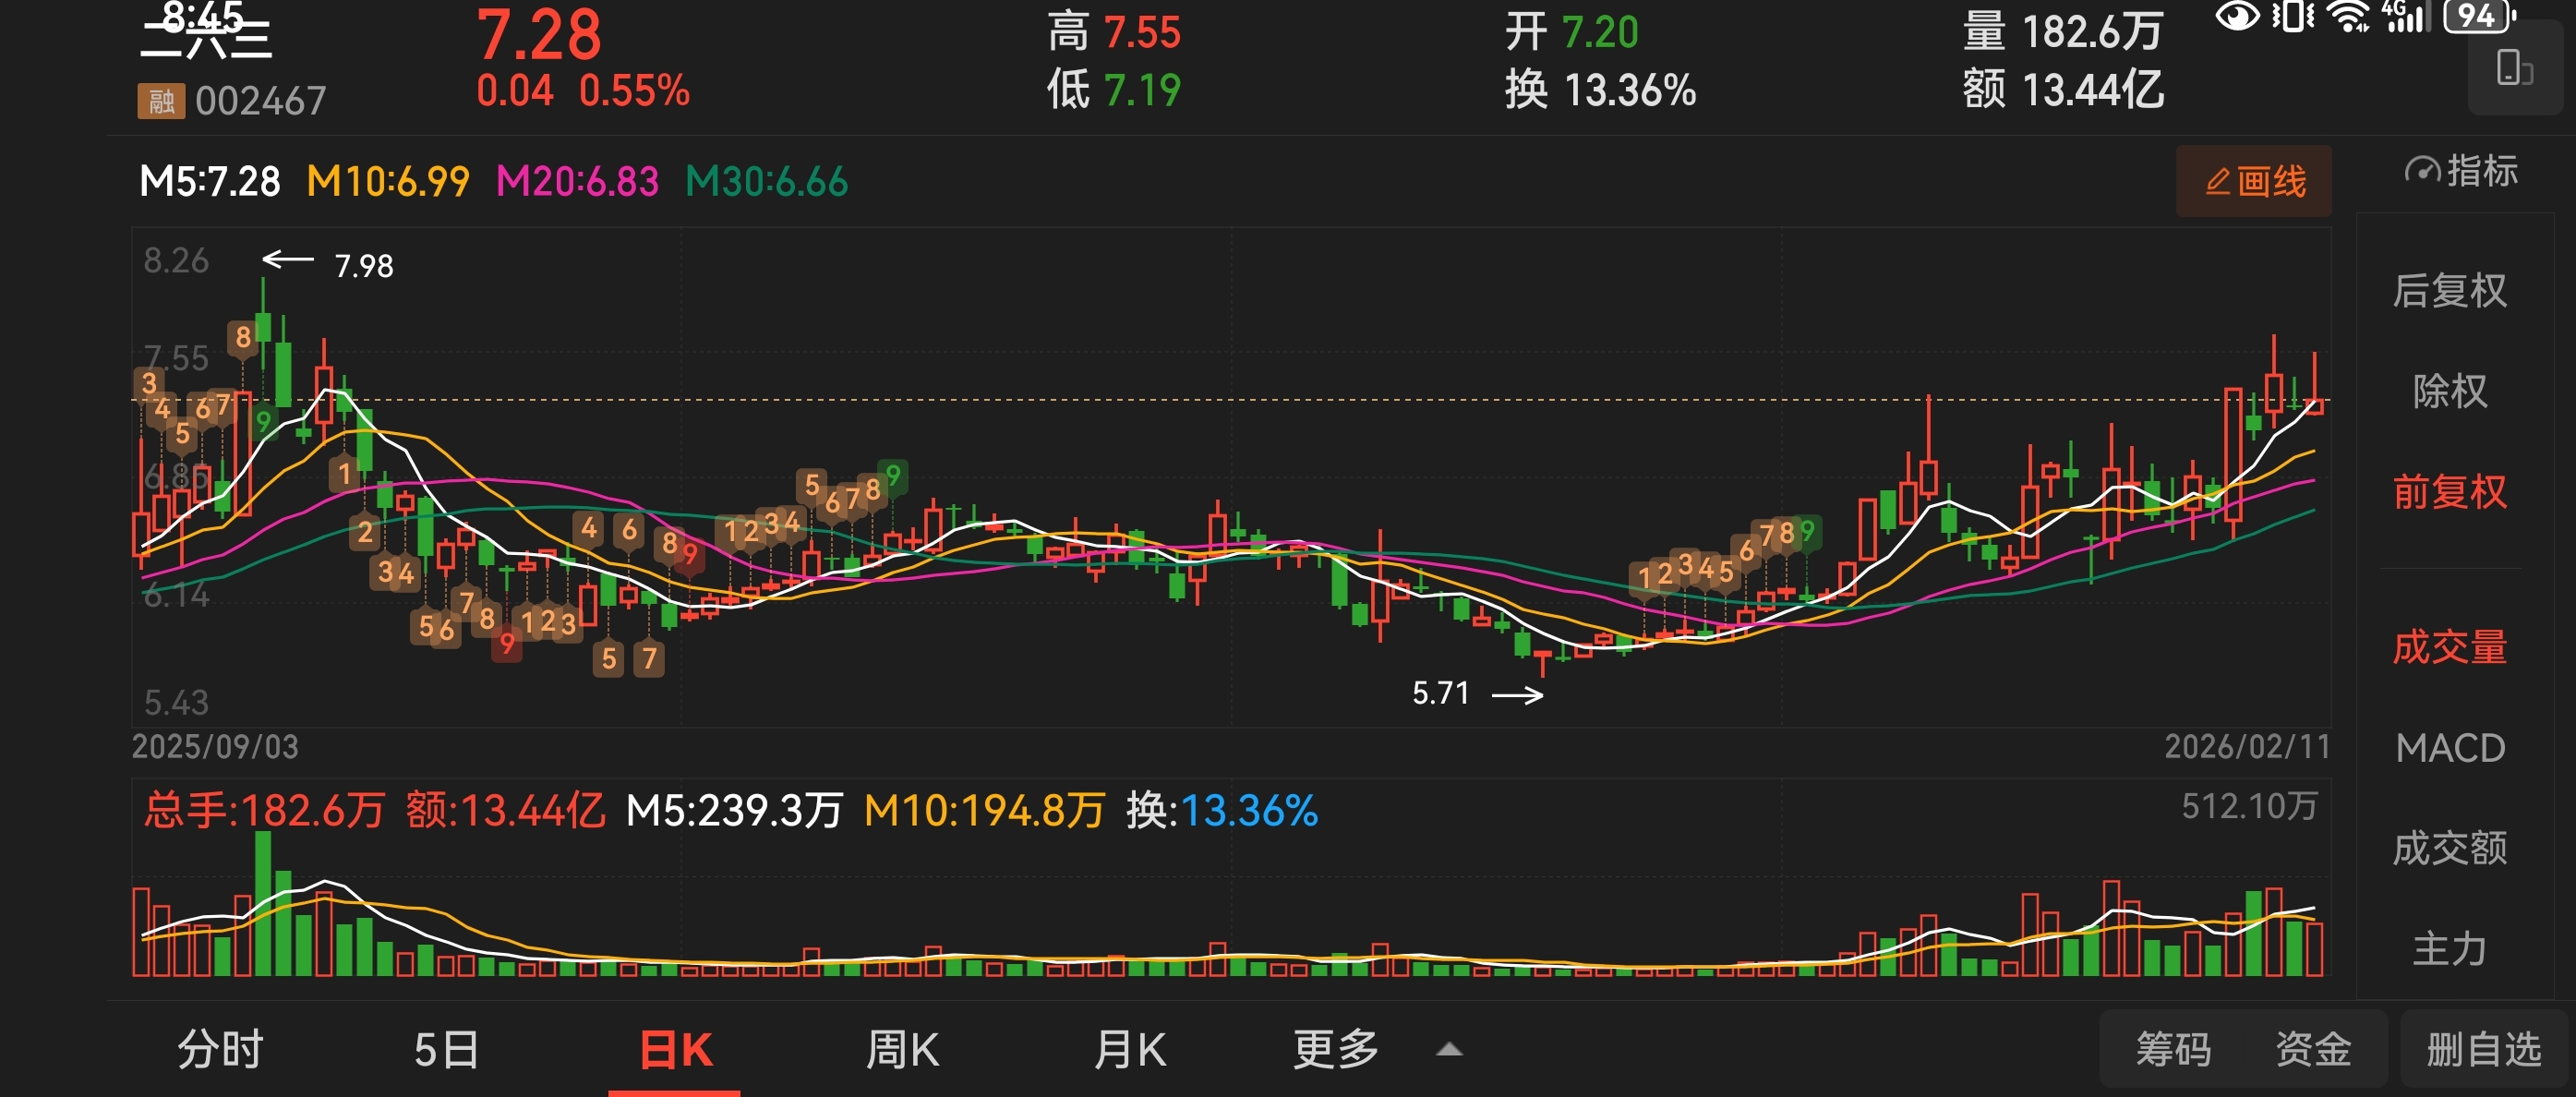Select 前复权 forward adjustment mode
This screenshot has height=1097, width=2576.
(x=2449, y=492)
